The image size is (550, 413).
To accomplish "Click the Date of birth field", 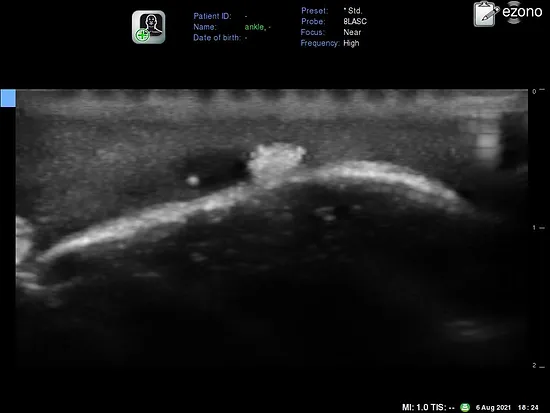I will pos(220,38).
